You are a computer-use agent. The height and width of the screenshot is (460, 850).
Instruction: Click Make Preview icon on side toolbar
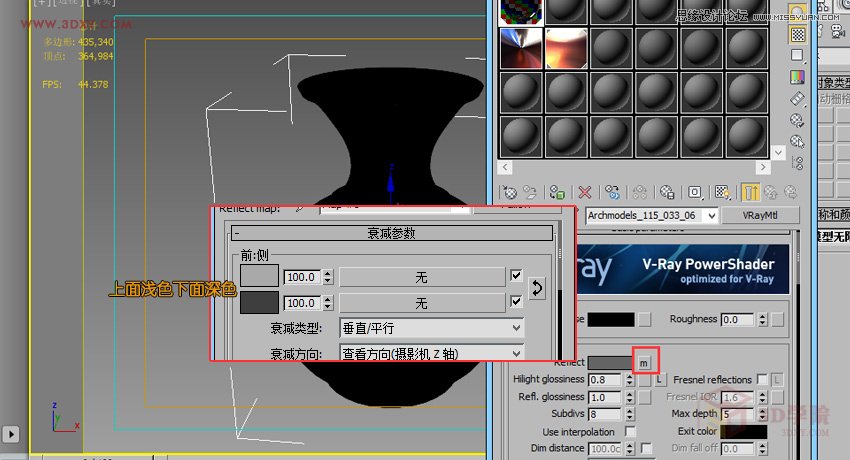(797, 99)
